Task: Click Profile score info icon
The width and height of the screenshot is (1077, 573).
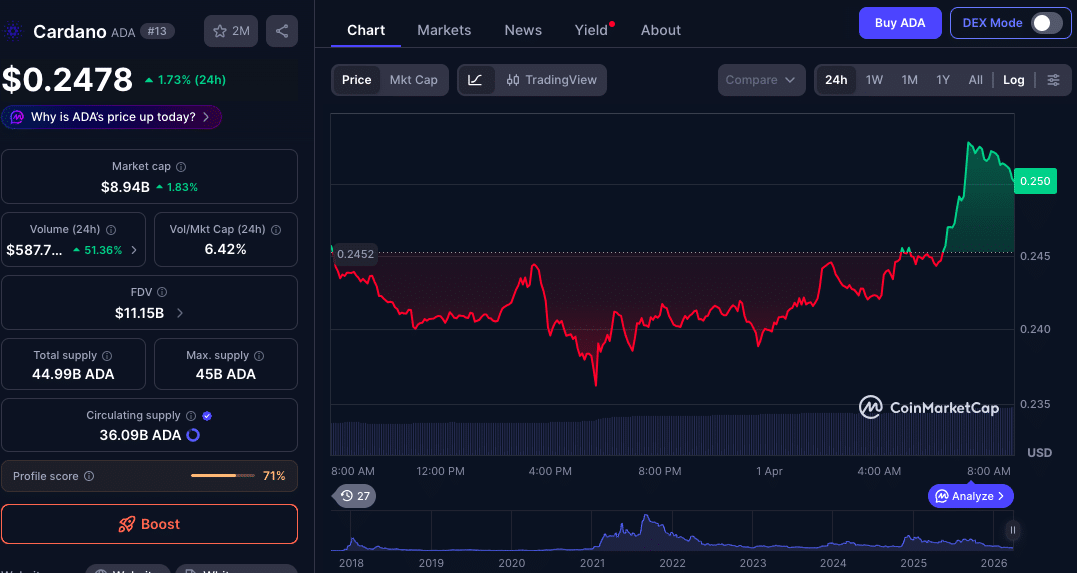Action: (89, 476)
